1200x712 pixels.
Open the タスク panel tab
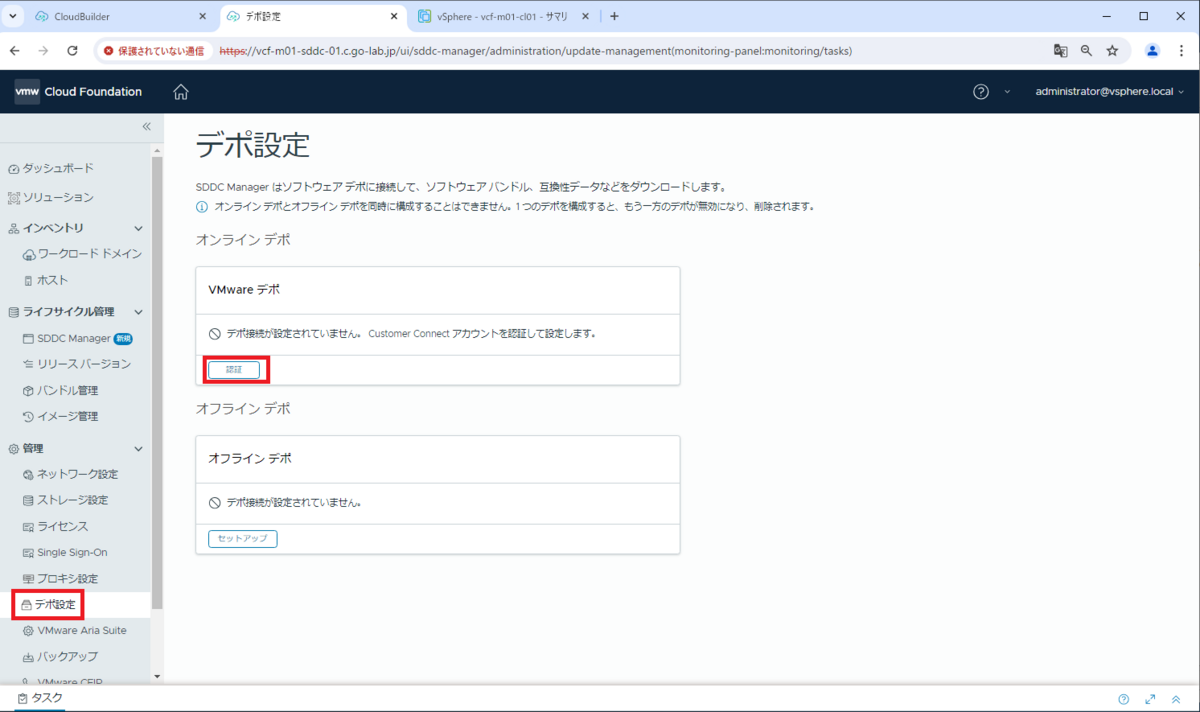coord(40,699)
